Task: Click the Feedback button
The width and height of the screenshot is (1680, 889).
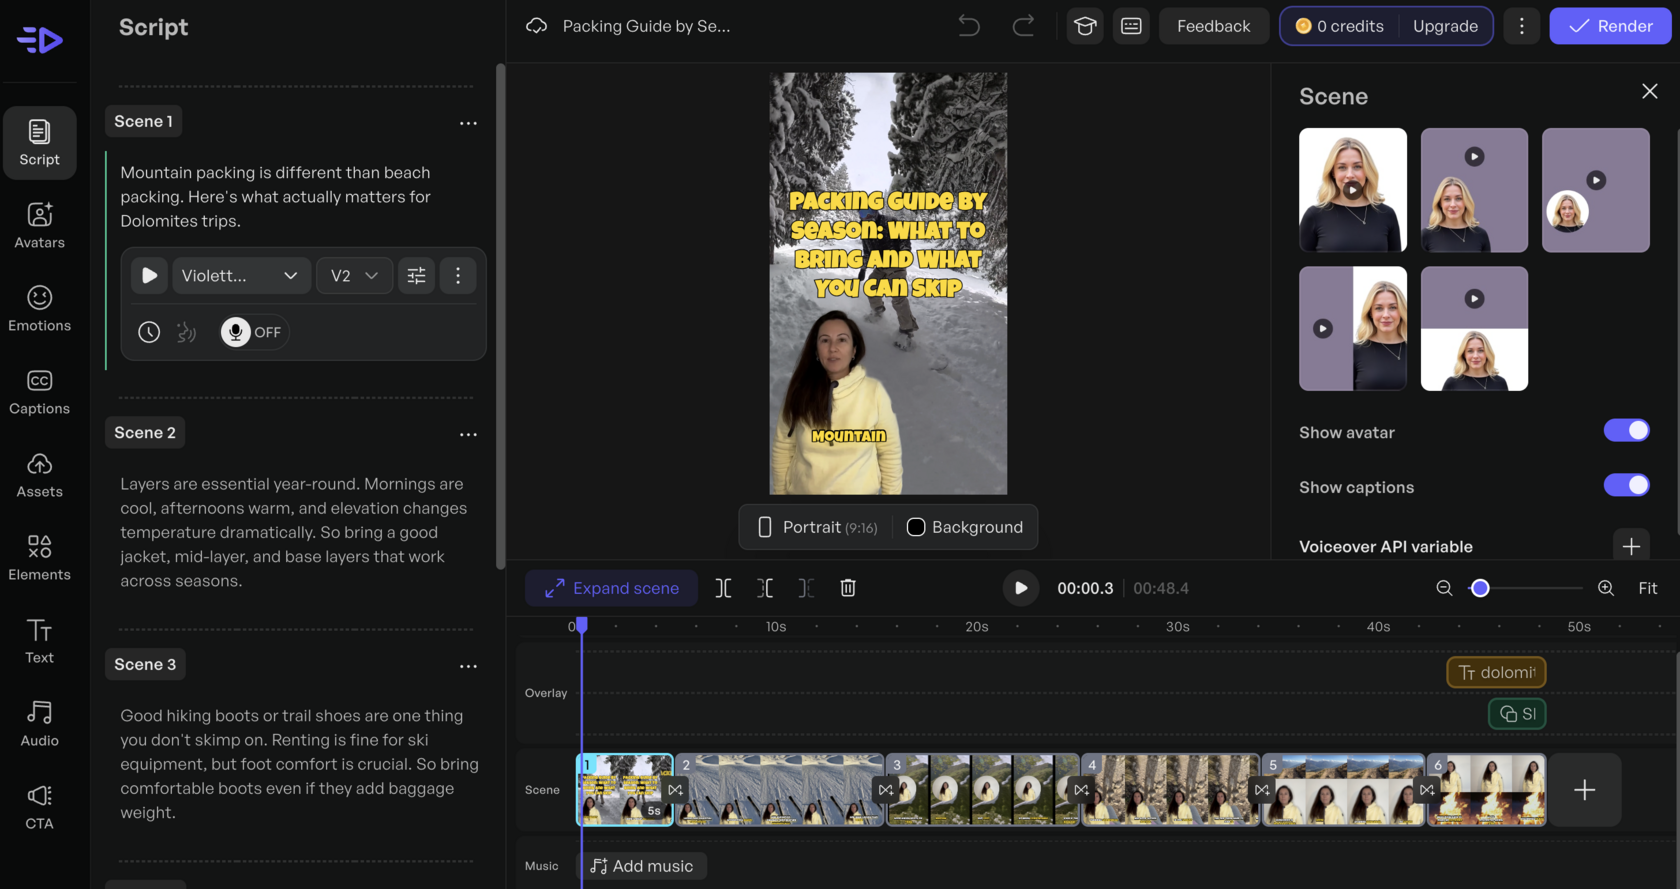Action: (x=1213, y=26)
